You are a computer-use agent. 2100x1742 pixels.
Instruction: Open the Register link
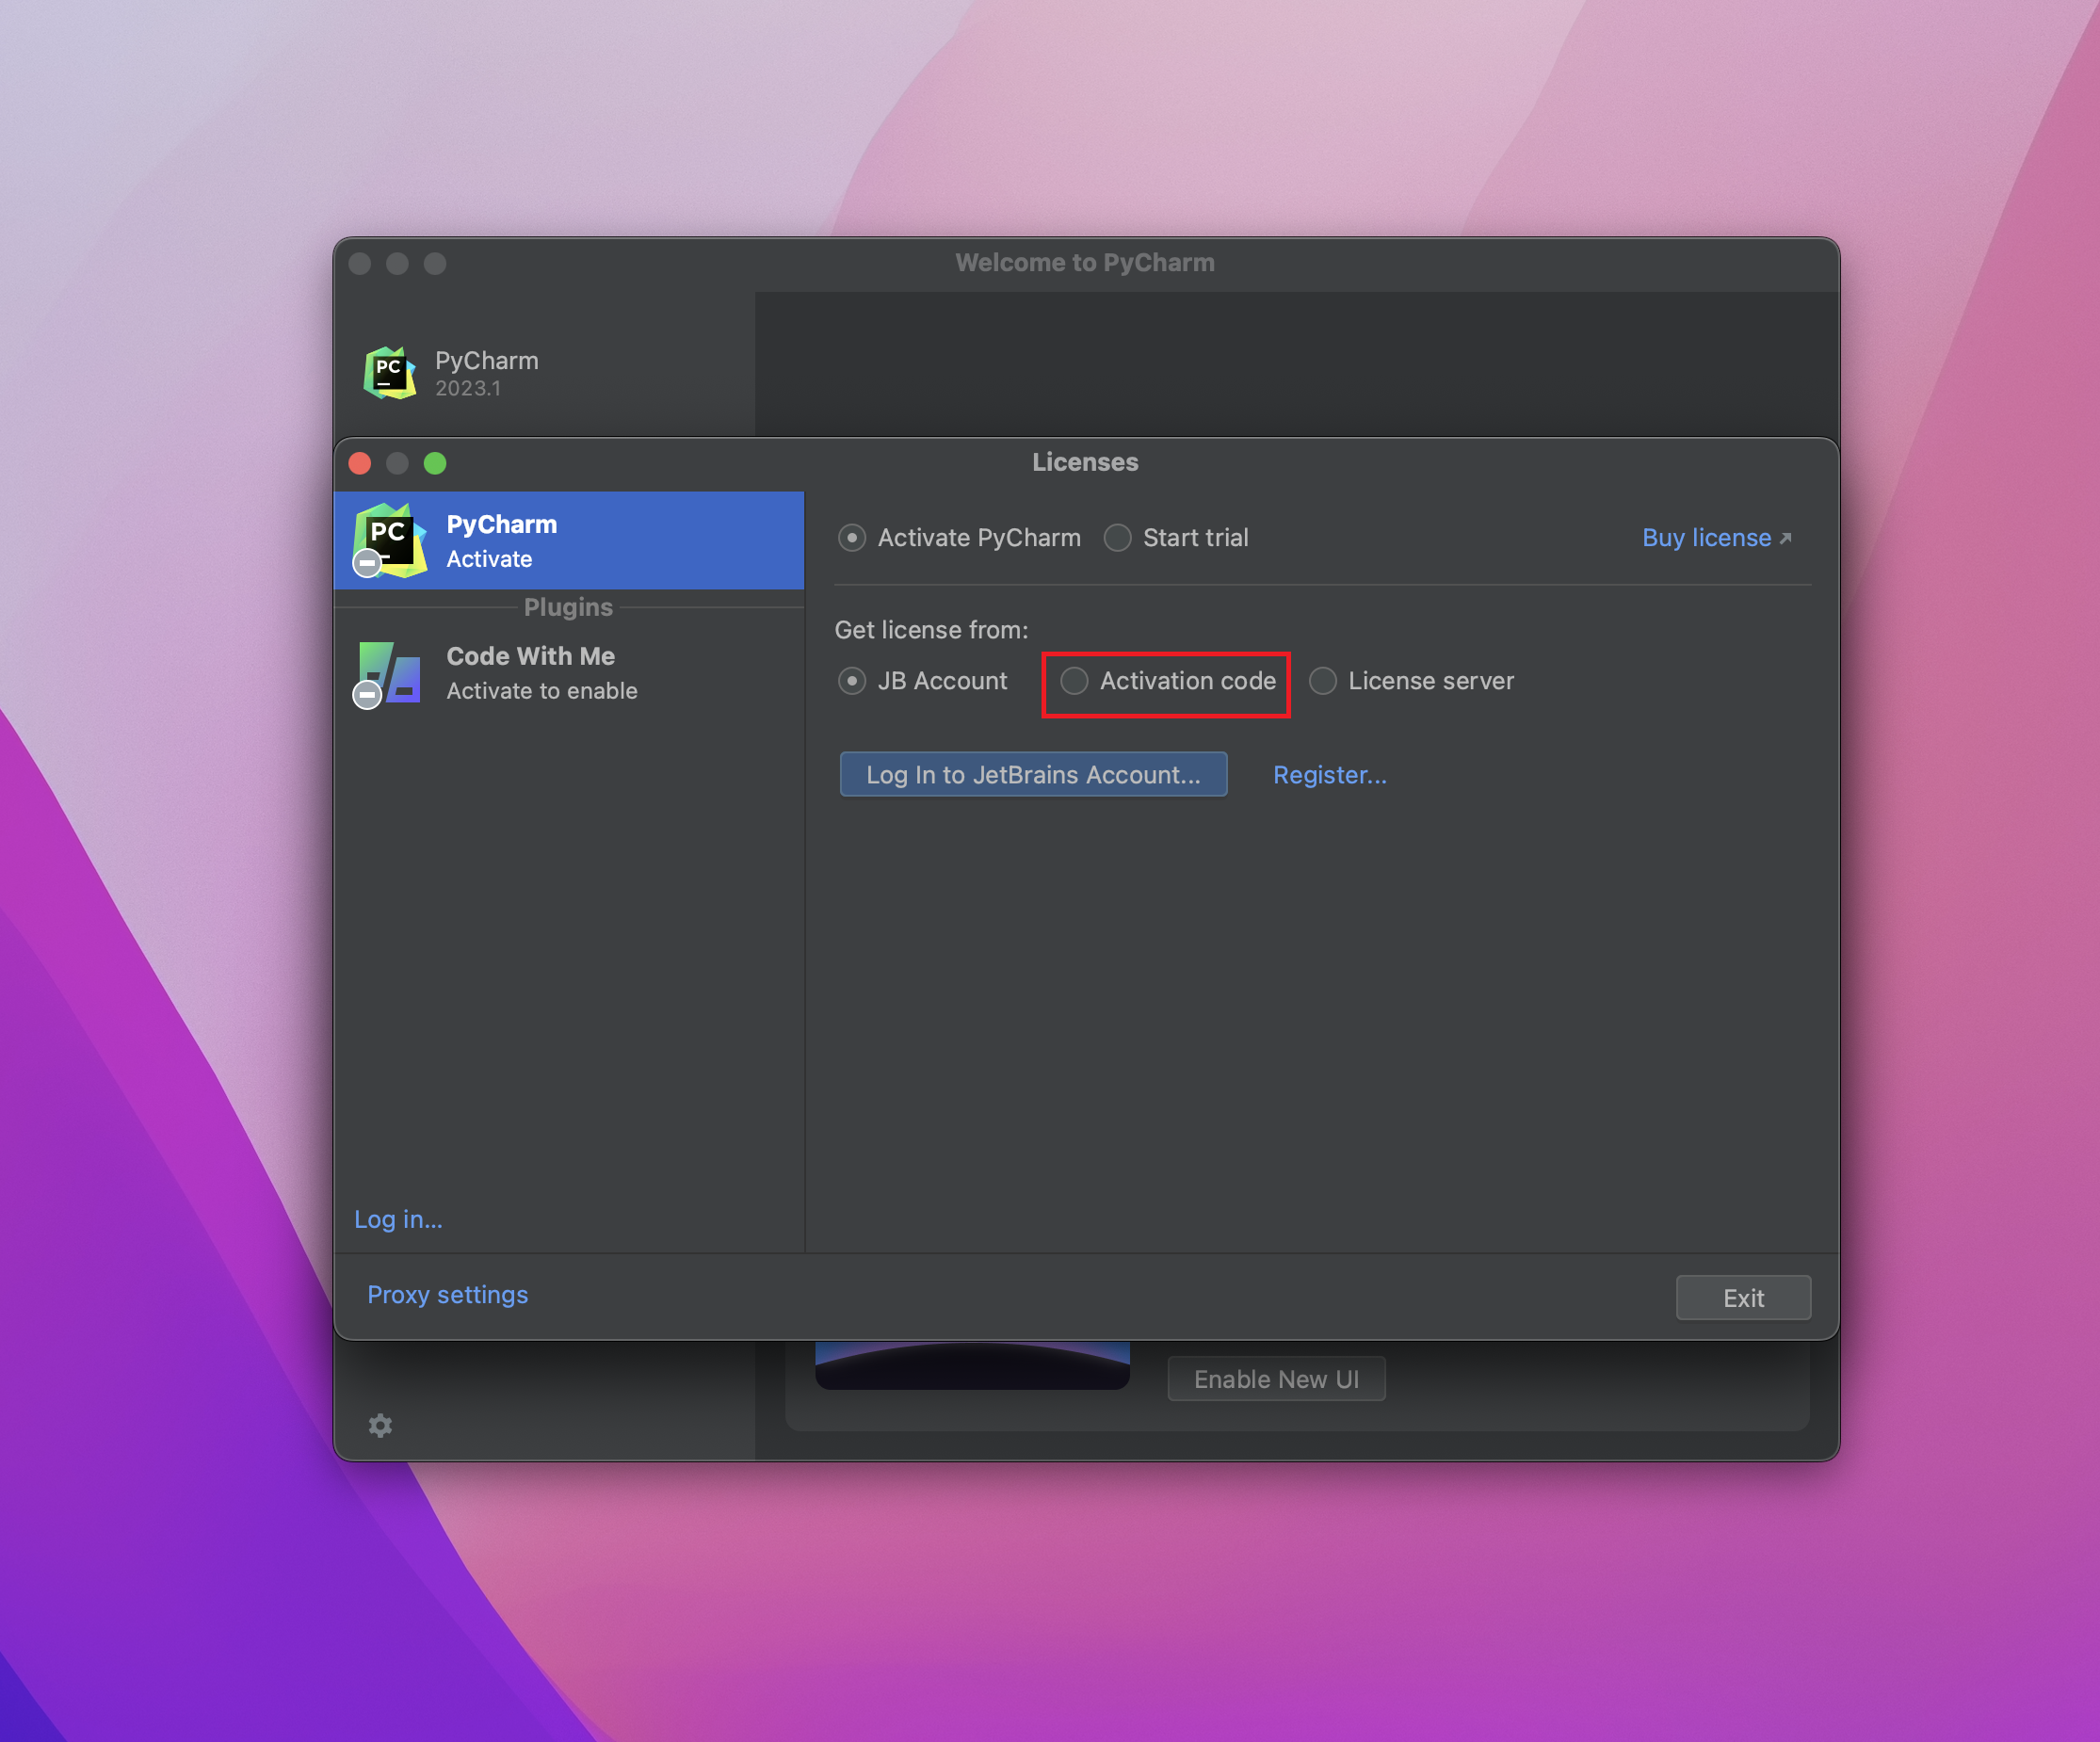[x=1329, y=775]
